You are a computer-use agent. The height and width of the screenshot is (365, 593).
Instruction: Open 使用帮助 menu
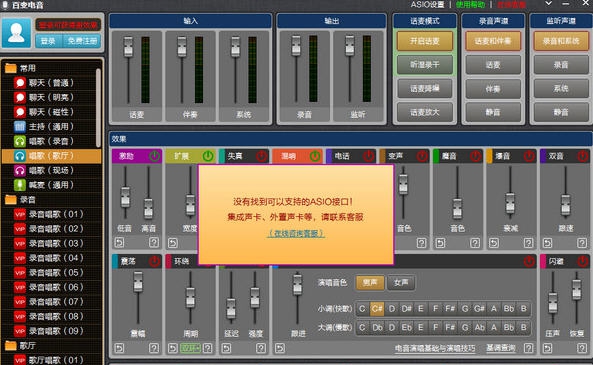[x=470, y=5]
